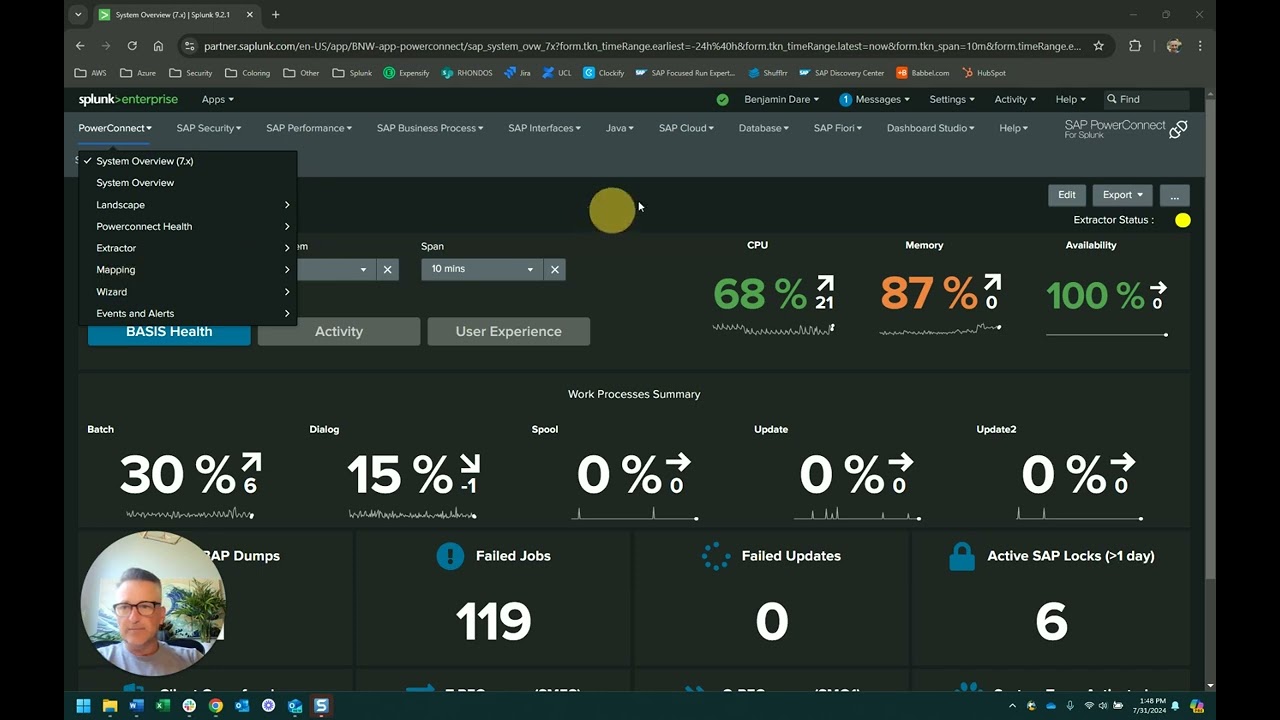Click the Splunk enterprise logo
The image size is (1280, 720).
point(128,99)
